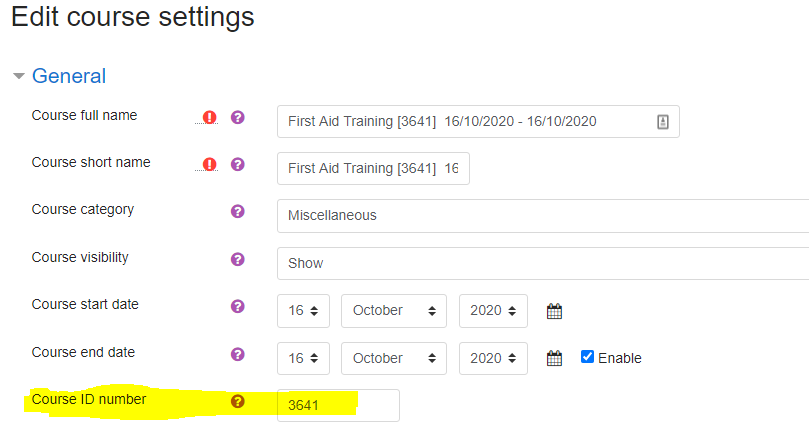Open calendar picker for Course start date
The width and height of the screenshot is (809, 430).
(554, 311)
